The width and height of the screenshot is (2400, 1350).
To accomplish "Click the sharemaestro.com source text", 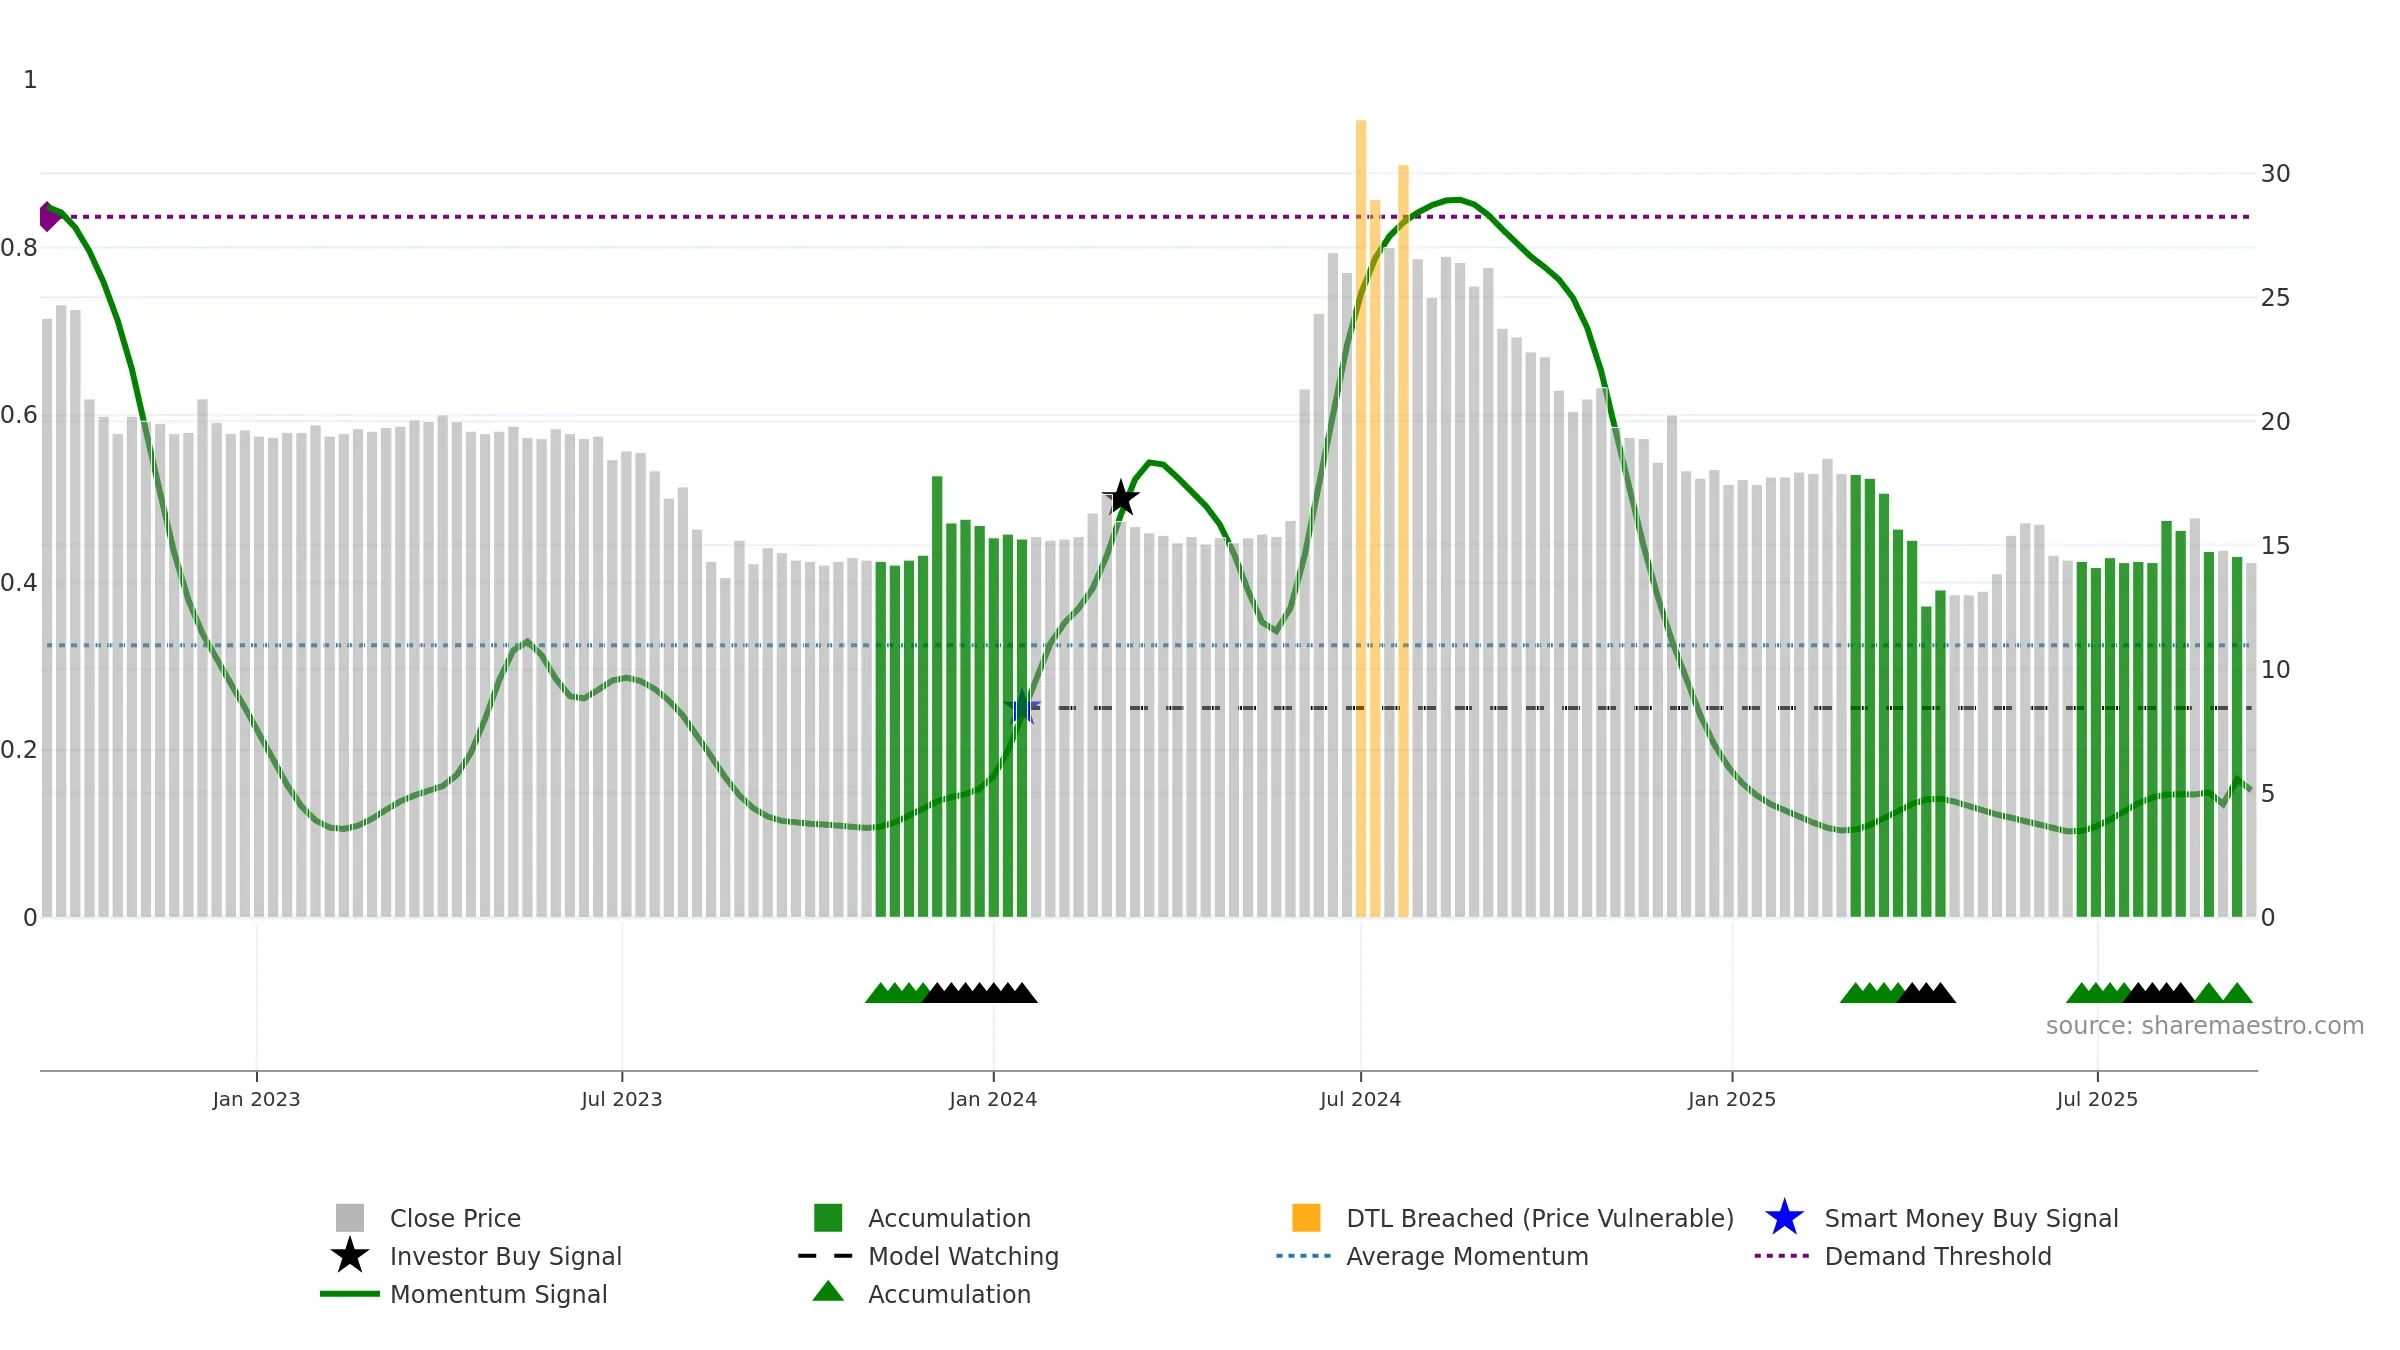I will pos(2205,1026).
